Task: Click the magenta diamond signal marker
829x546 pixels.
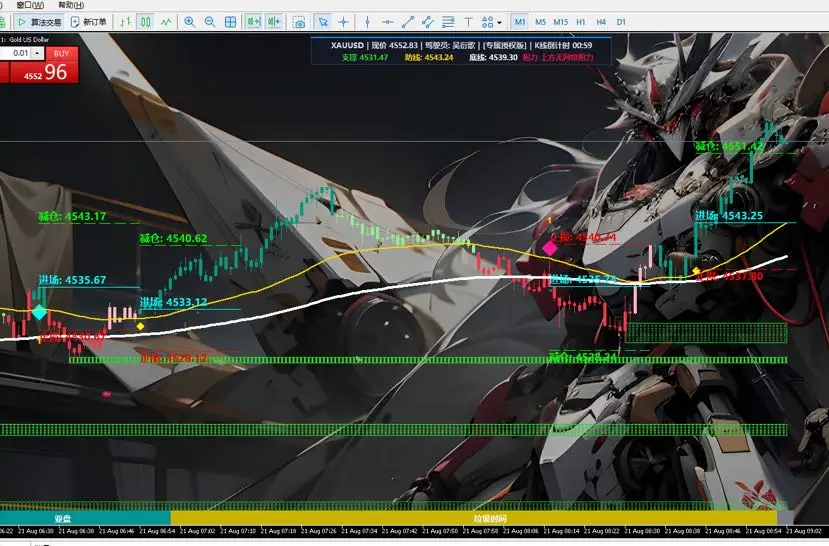Action: point(549,248)
